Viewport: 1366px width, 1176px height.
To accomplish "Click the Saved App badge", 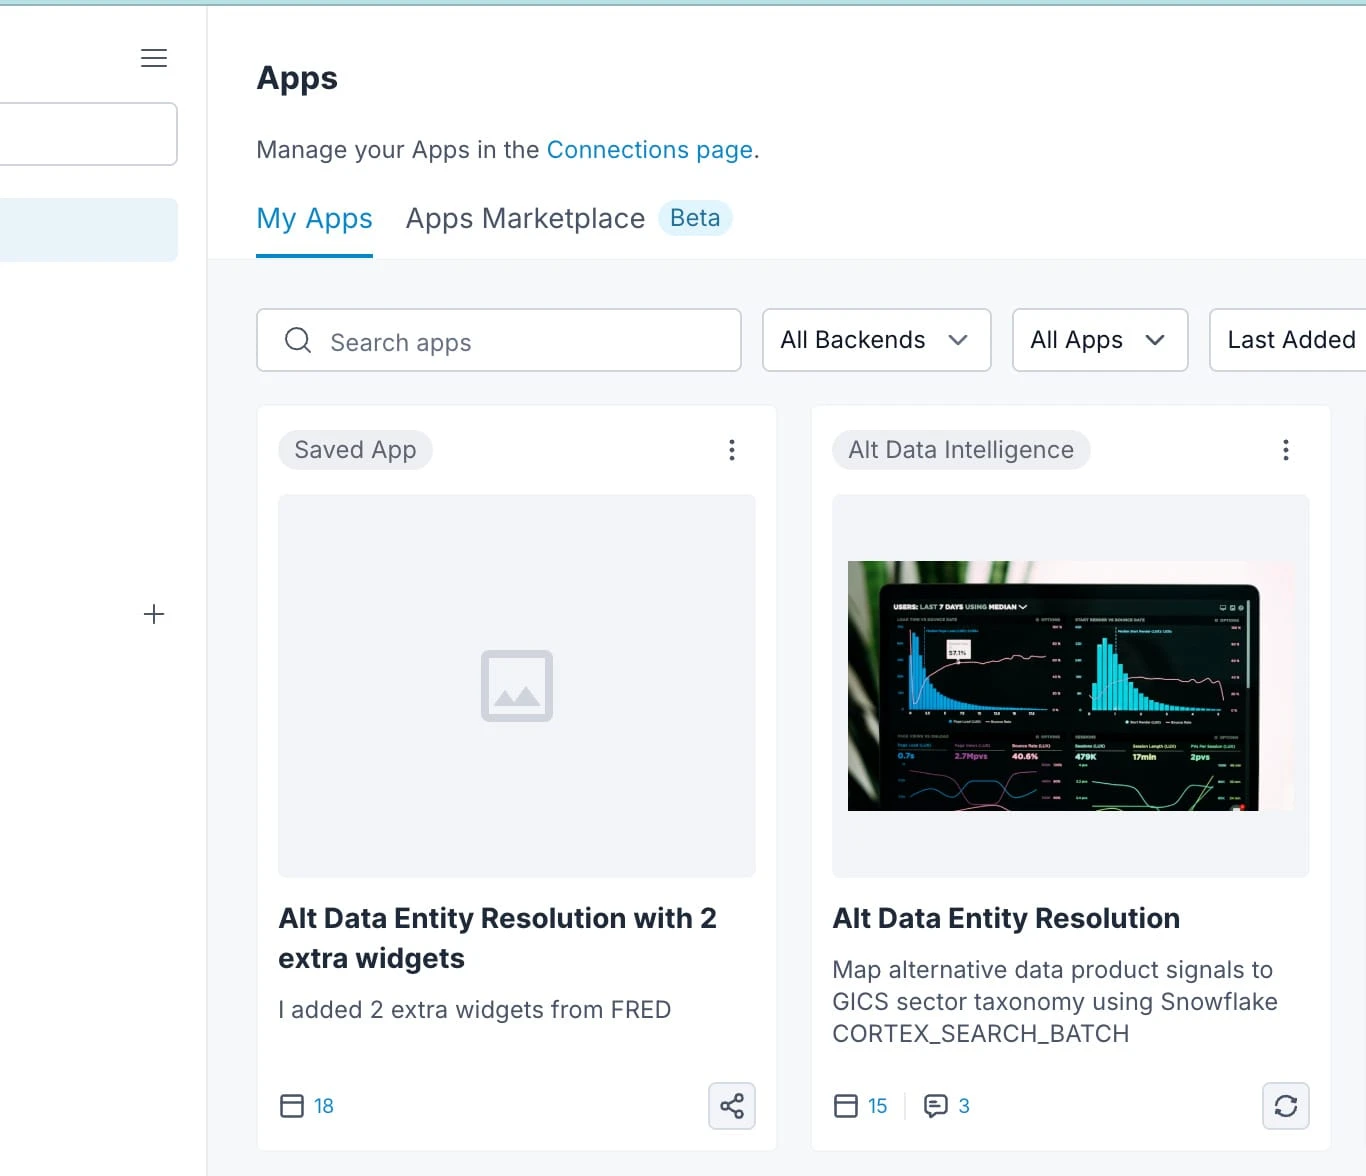I will click(355, 450).
